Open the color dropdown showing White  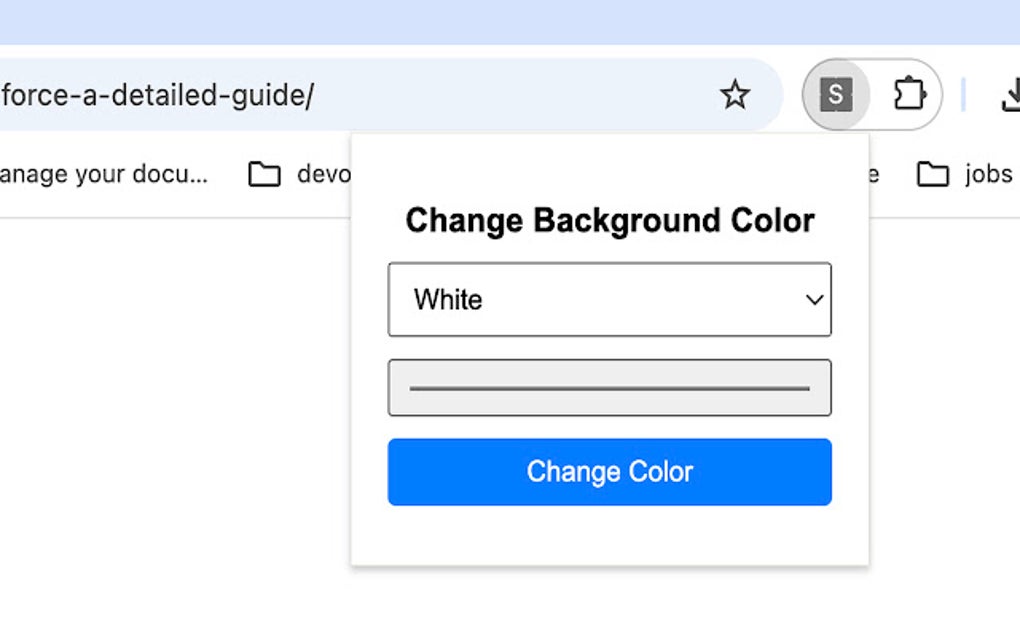609,299
